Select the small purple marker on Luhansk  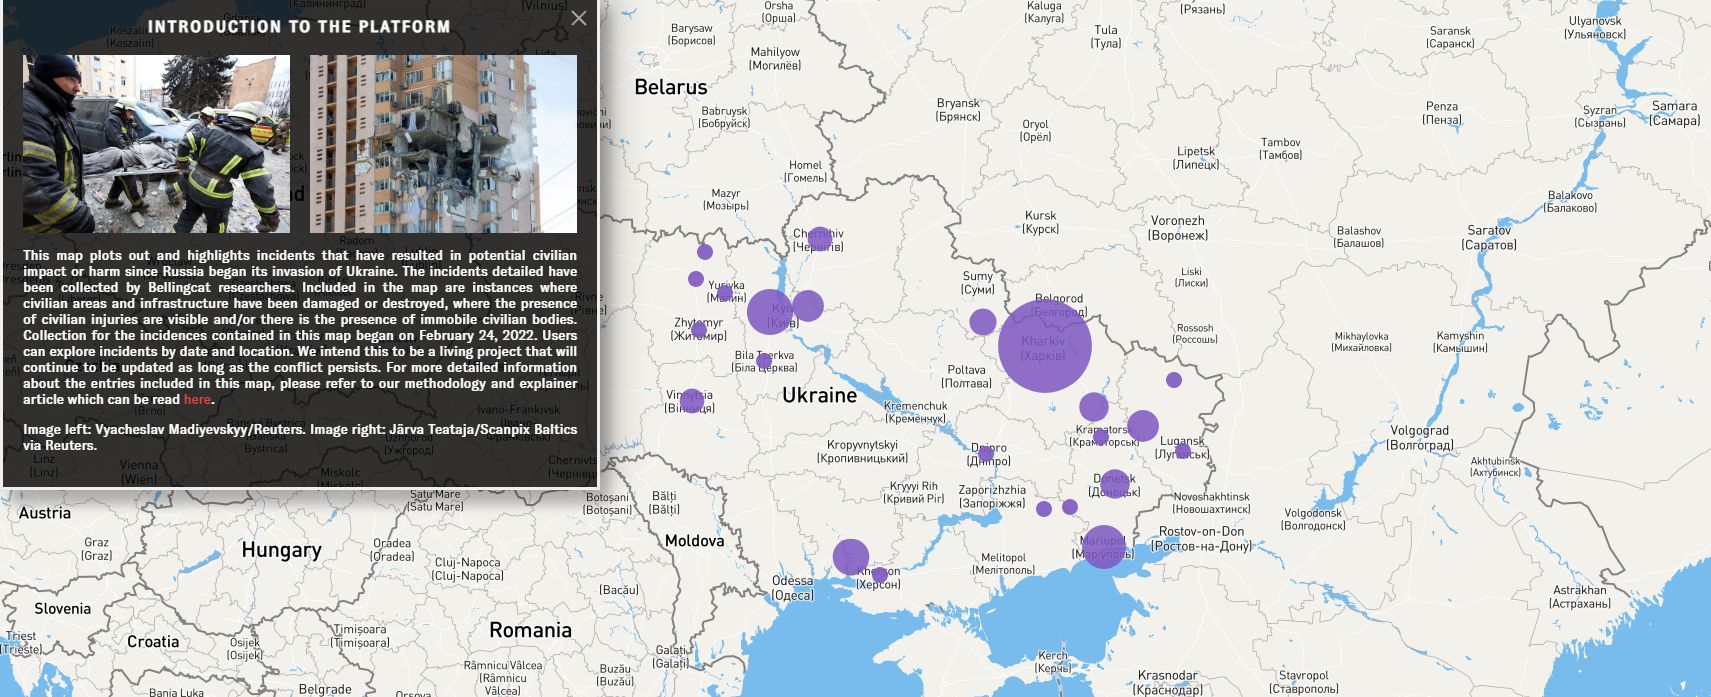[1183, 451]
